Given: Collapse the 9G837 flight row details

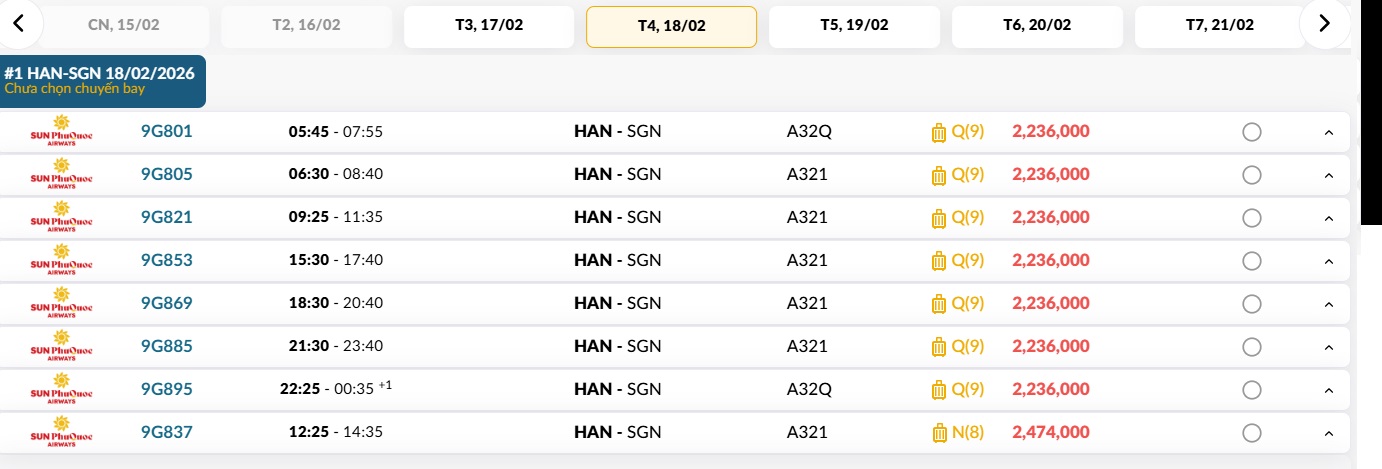Looking at the screenshot, I should [x=1329, y=434].
